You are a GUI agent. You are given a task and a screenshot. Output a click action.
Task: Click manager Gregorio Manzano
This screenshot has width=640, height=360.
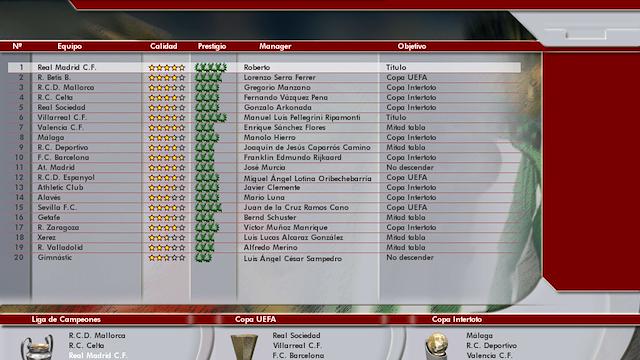[277, 87]
